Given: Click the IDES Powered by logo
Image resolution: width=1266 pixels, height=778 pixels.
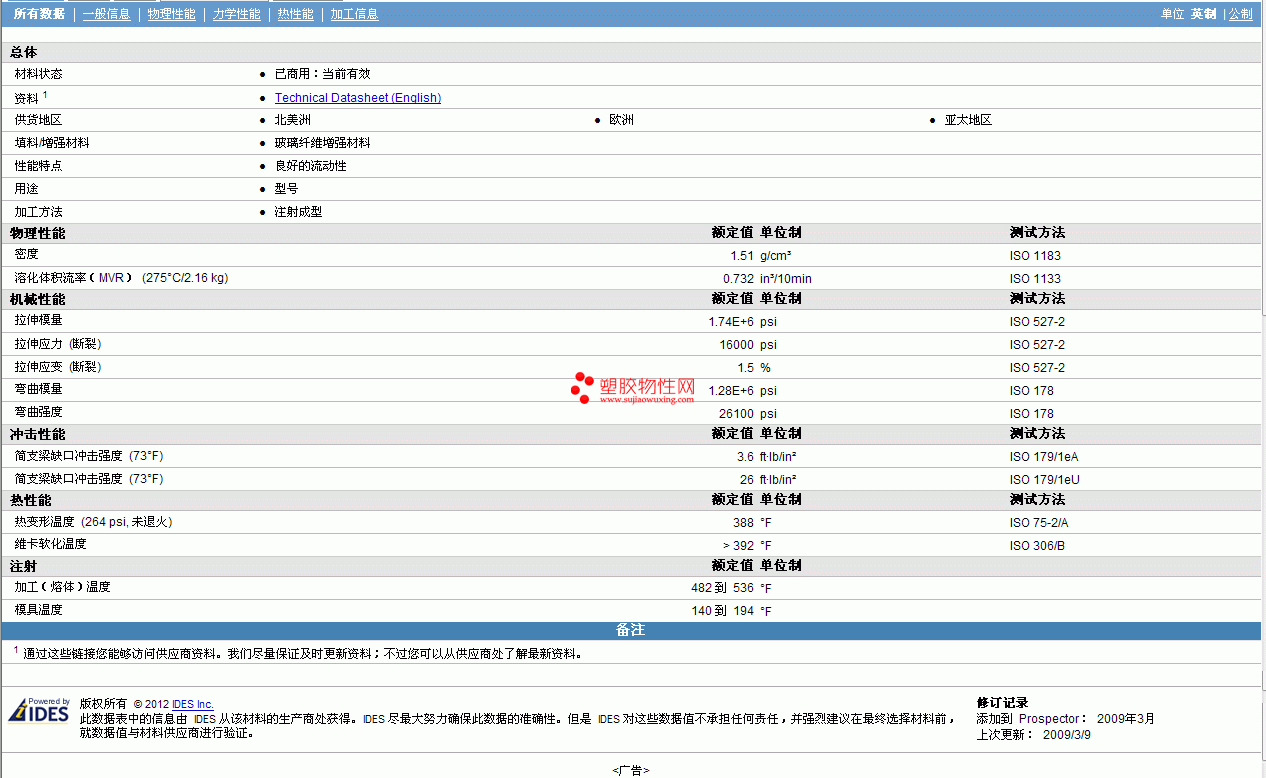Looking at the screenshot, I should click(x=39, y=709).
